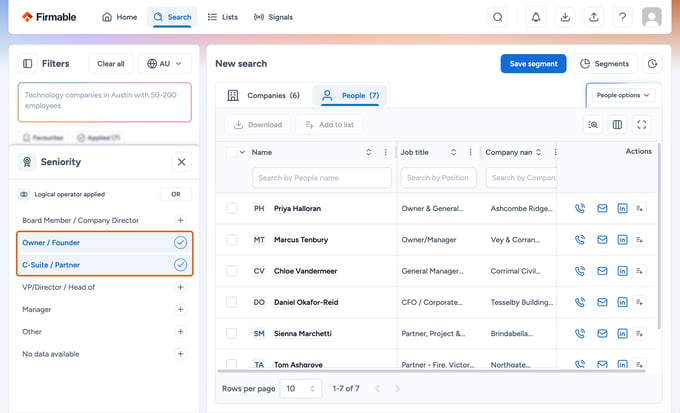Open Search nav item

[x=172, y=17]
